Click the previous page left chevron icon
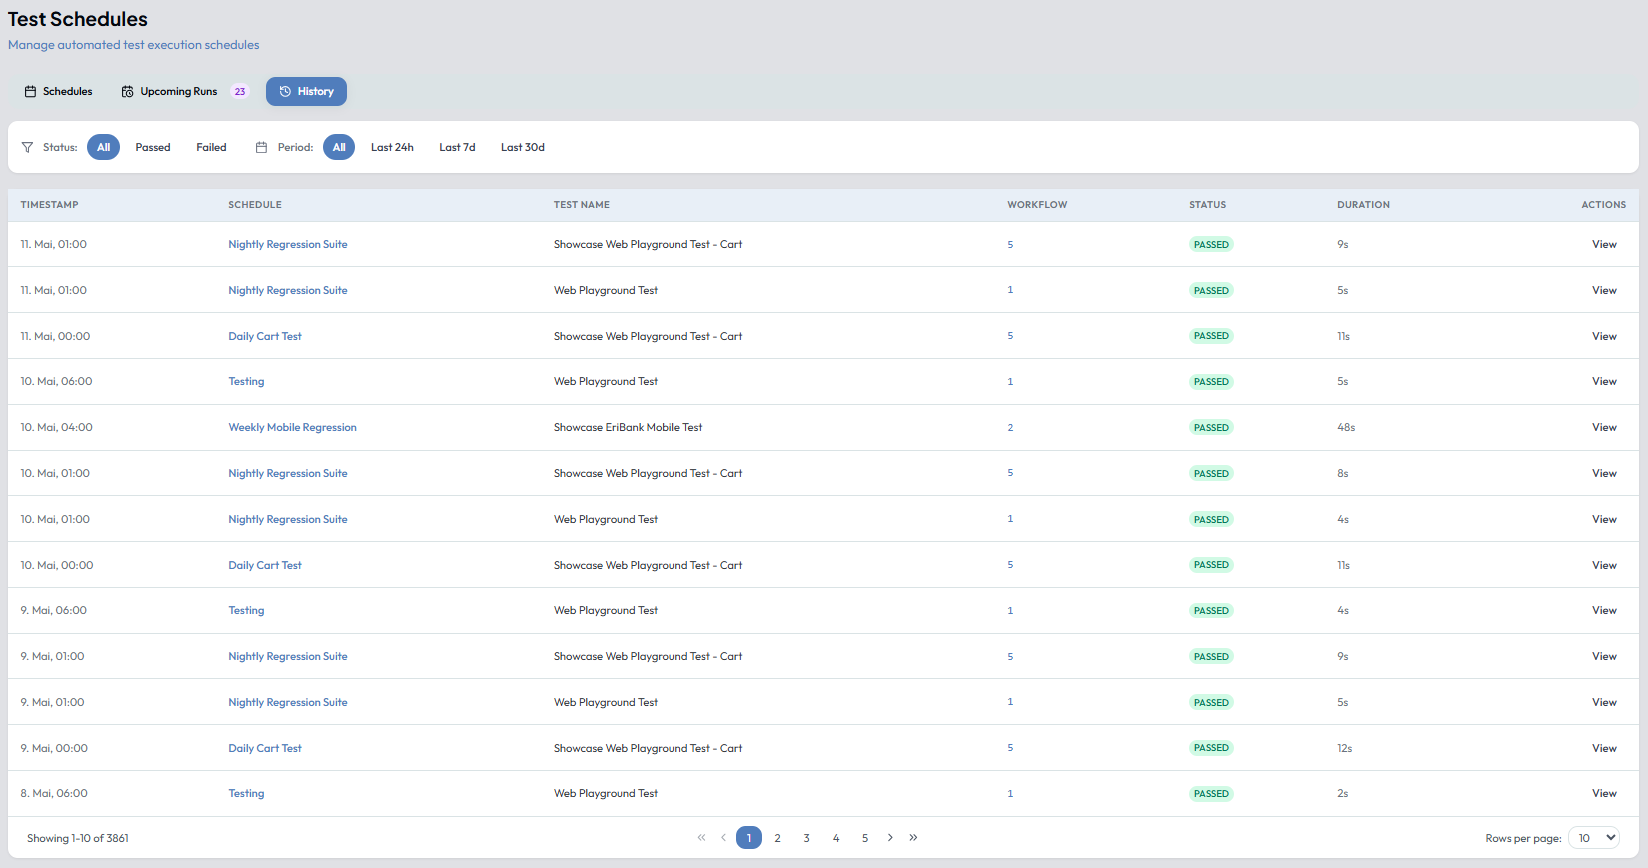The image size is (1648, 868). pos(723,838)
